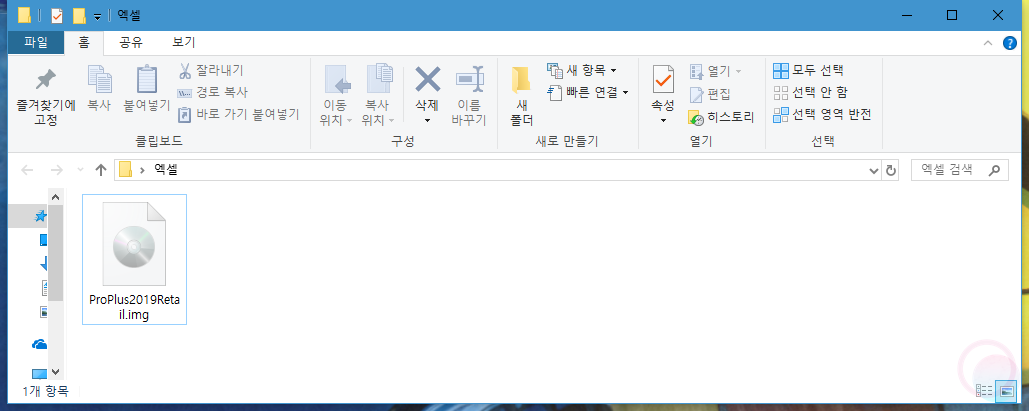The image size is (1029, 411).
Task: Pin to Quick access (즐겨찾기에 고정)
Action: click(x=45, y=97)
